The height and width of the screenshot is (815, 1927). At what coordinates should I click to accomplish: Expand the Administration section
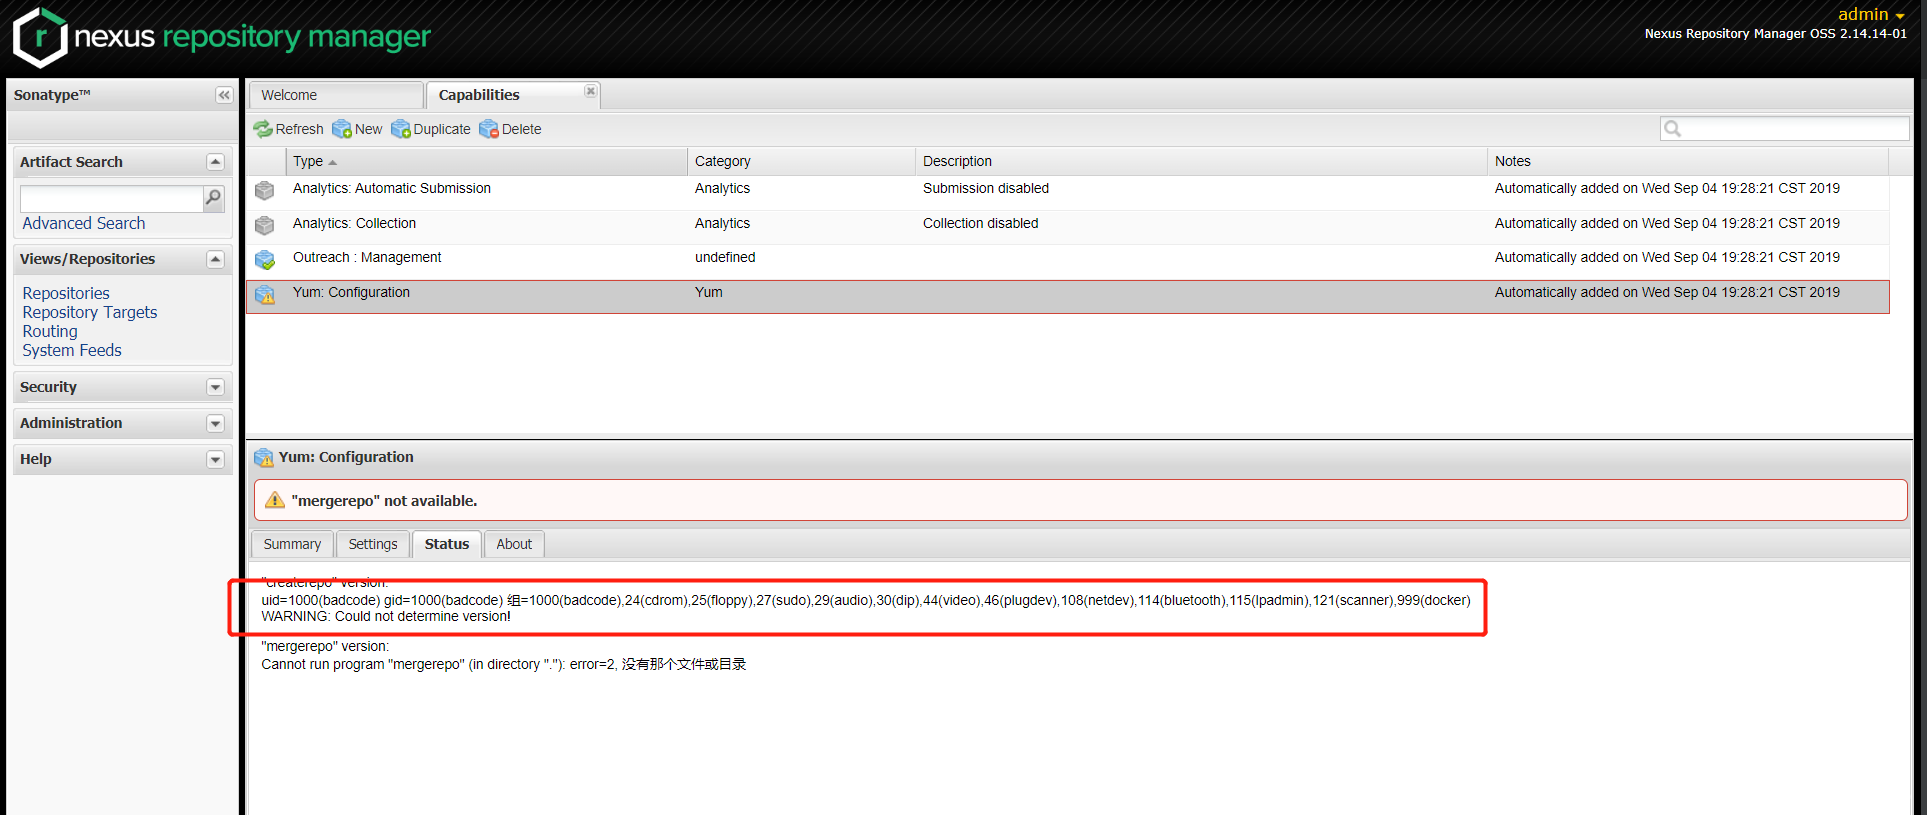pos(215,423)
